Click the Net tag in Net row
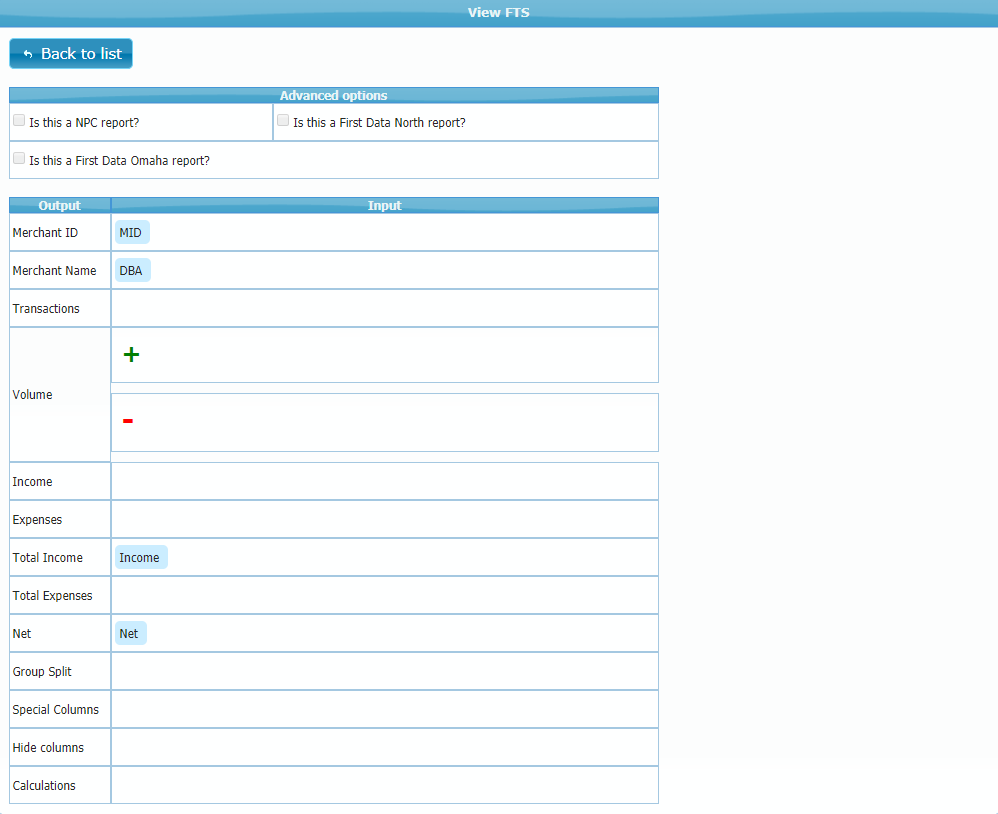Viewport: 998px width, 814px height. [130, 634]
